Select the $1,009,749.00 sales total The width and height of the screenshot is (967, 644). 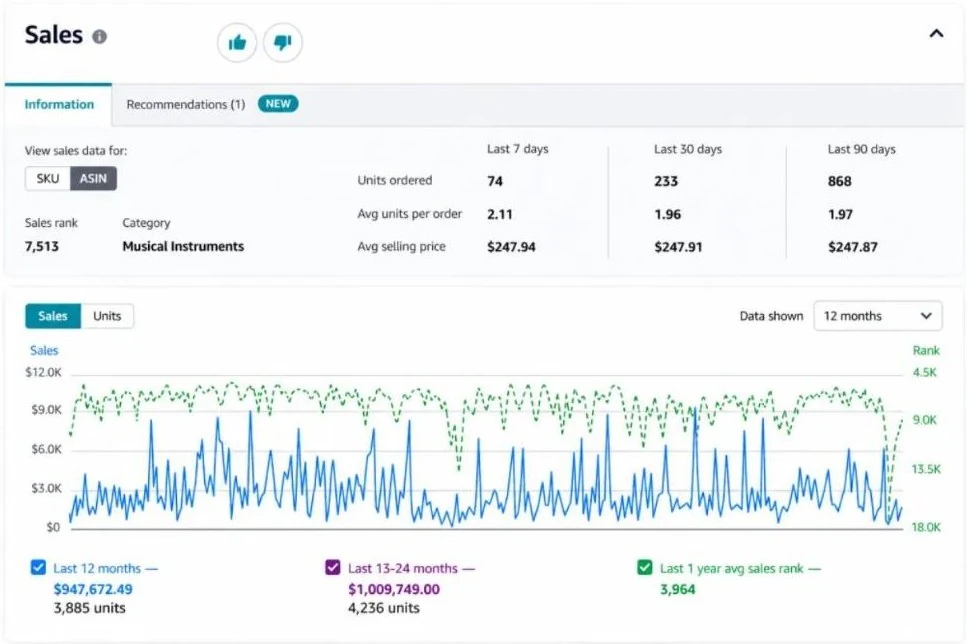click(394, 589)
